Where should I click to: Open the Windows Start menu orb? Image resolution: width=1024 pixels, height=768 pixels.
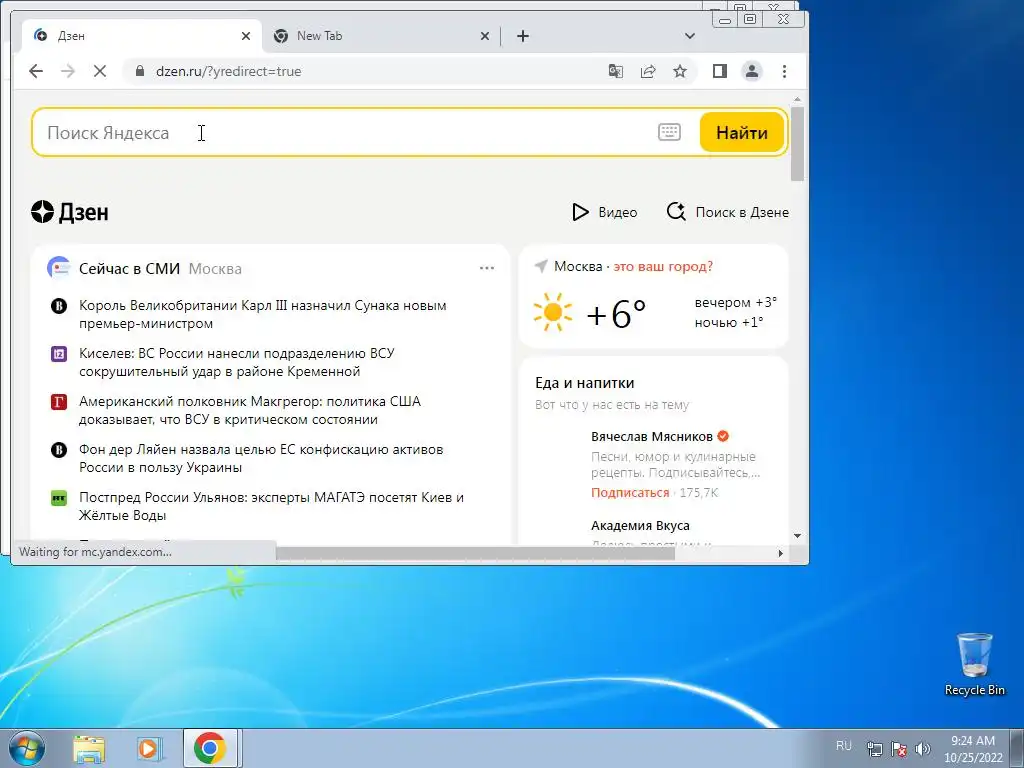27,748
